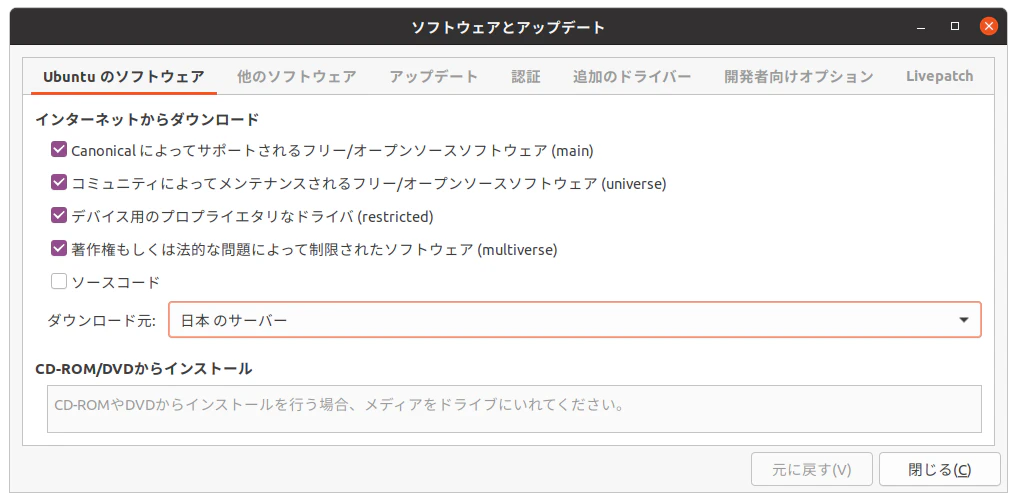
Task: Enable the ソースコード checkbox
Action: [x=59, y=281]
